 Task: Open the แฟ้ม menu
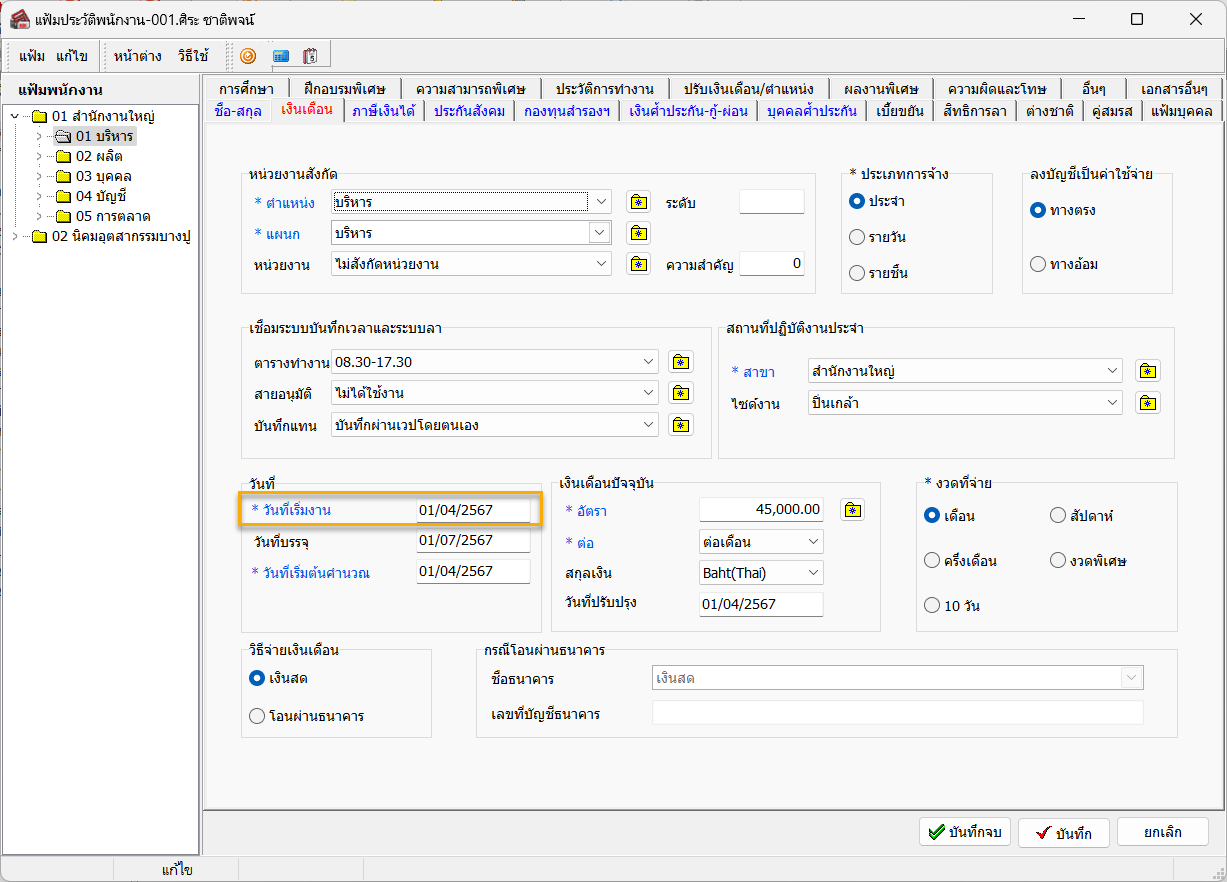coord(32,56)
